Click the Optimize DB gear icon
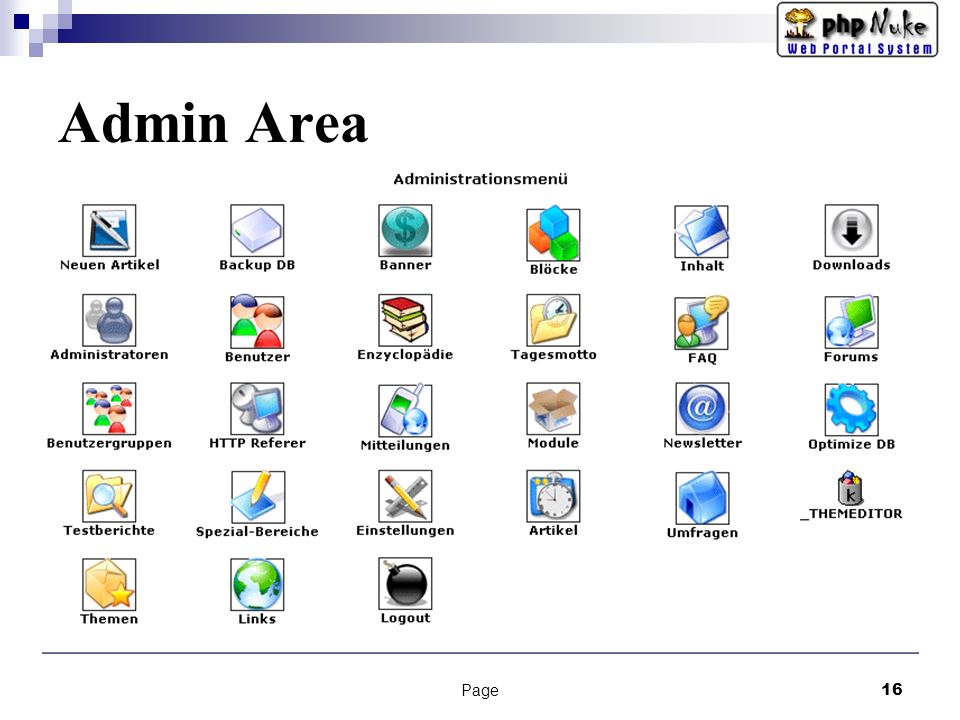960x720 pixels. pyautogui.click(x=852, y=410)
